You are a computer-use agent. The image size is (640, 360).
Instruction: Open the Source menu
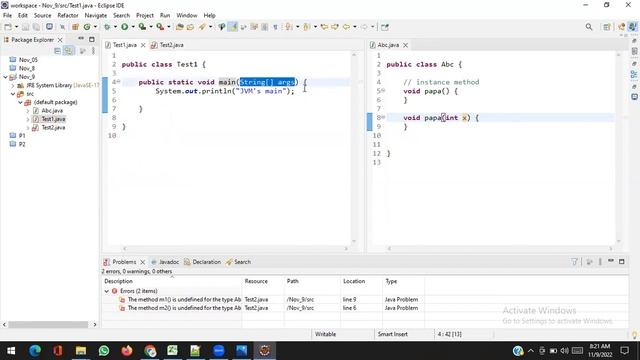(x=42, y=15)
